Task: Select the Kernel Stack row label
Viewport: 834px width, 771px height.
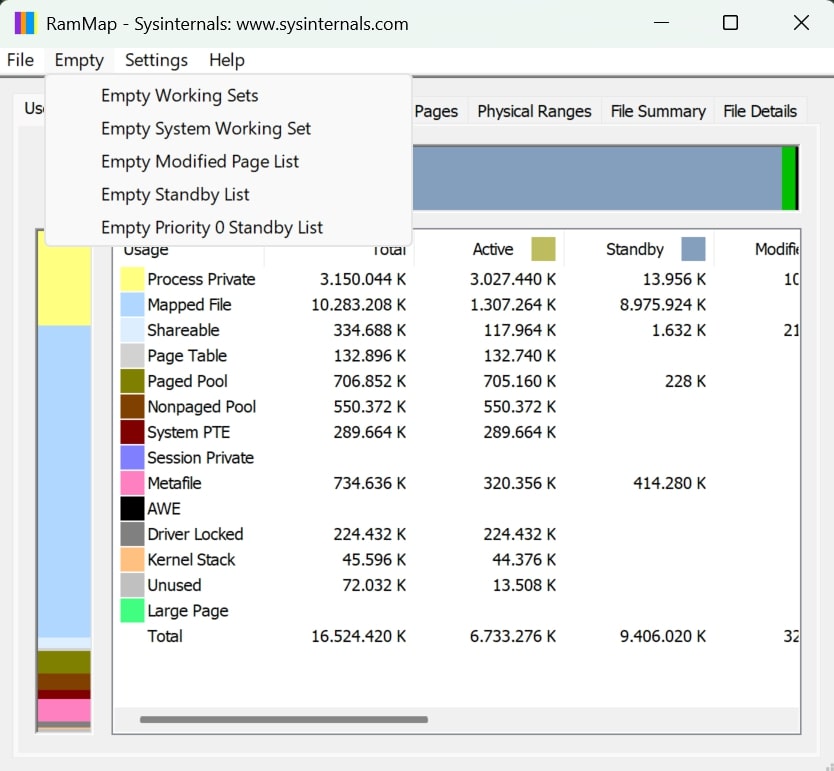Action: (x=191, y=560)
